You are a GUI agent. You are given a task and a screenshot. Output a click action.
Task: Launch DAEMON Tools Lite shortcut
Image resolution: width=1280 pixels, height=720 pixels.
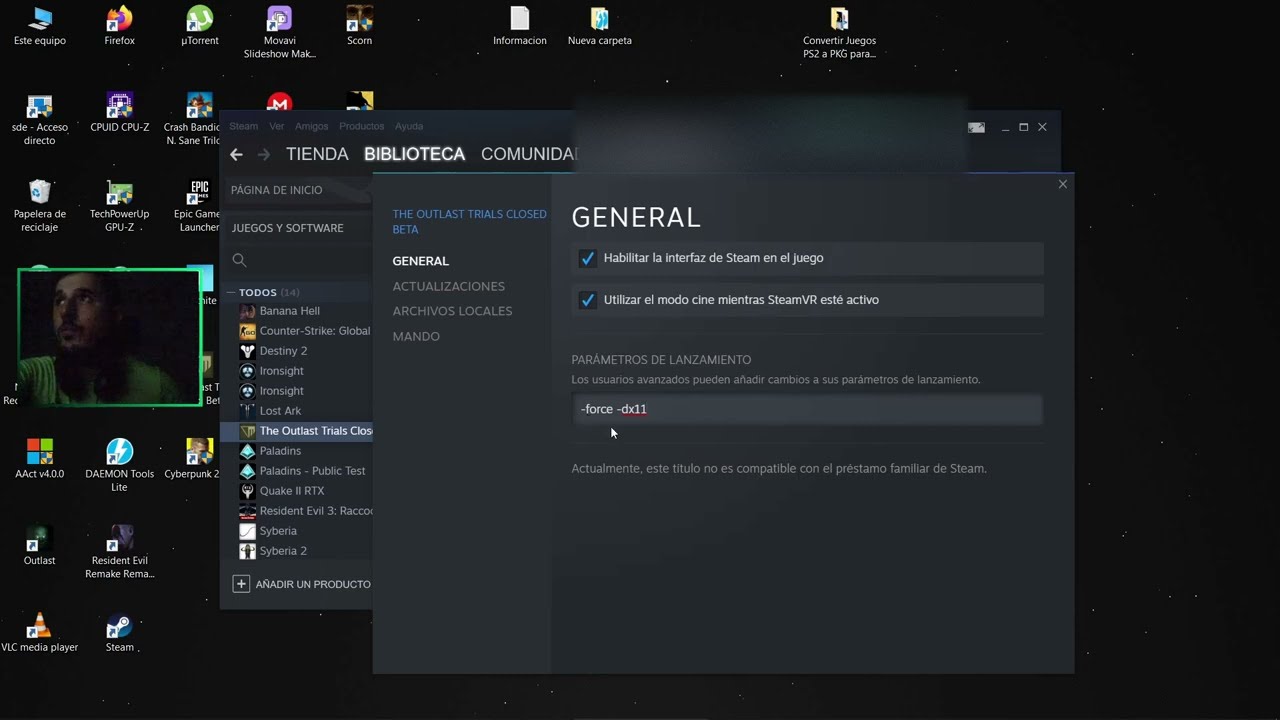coord(119,465)
